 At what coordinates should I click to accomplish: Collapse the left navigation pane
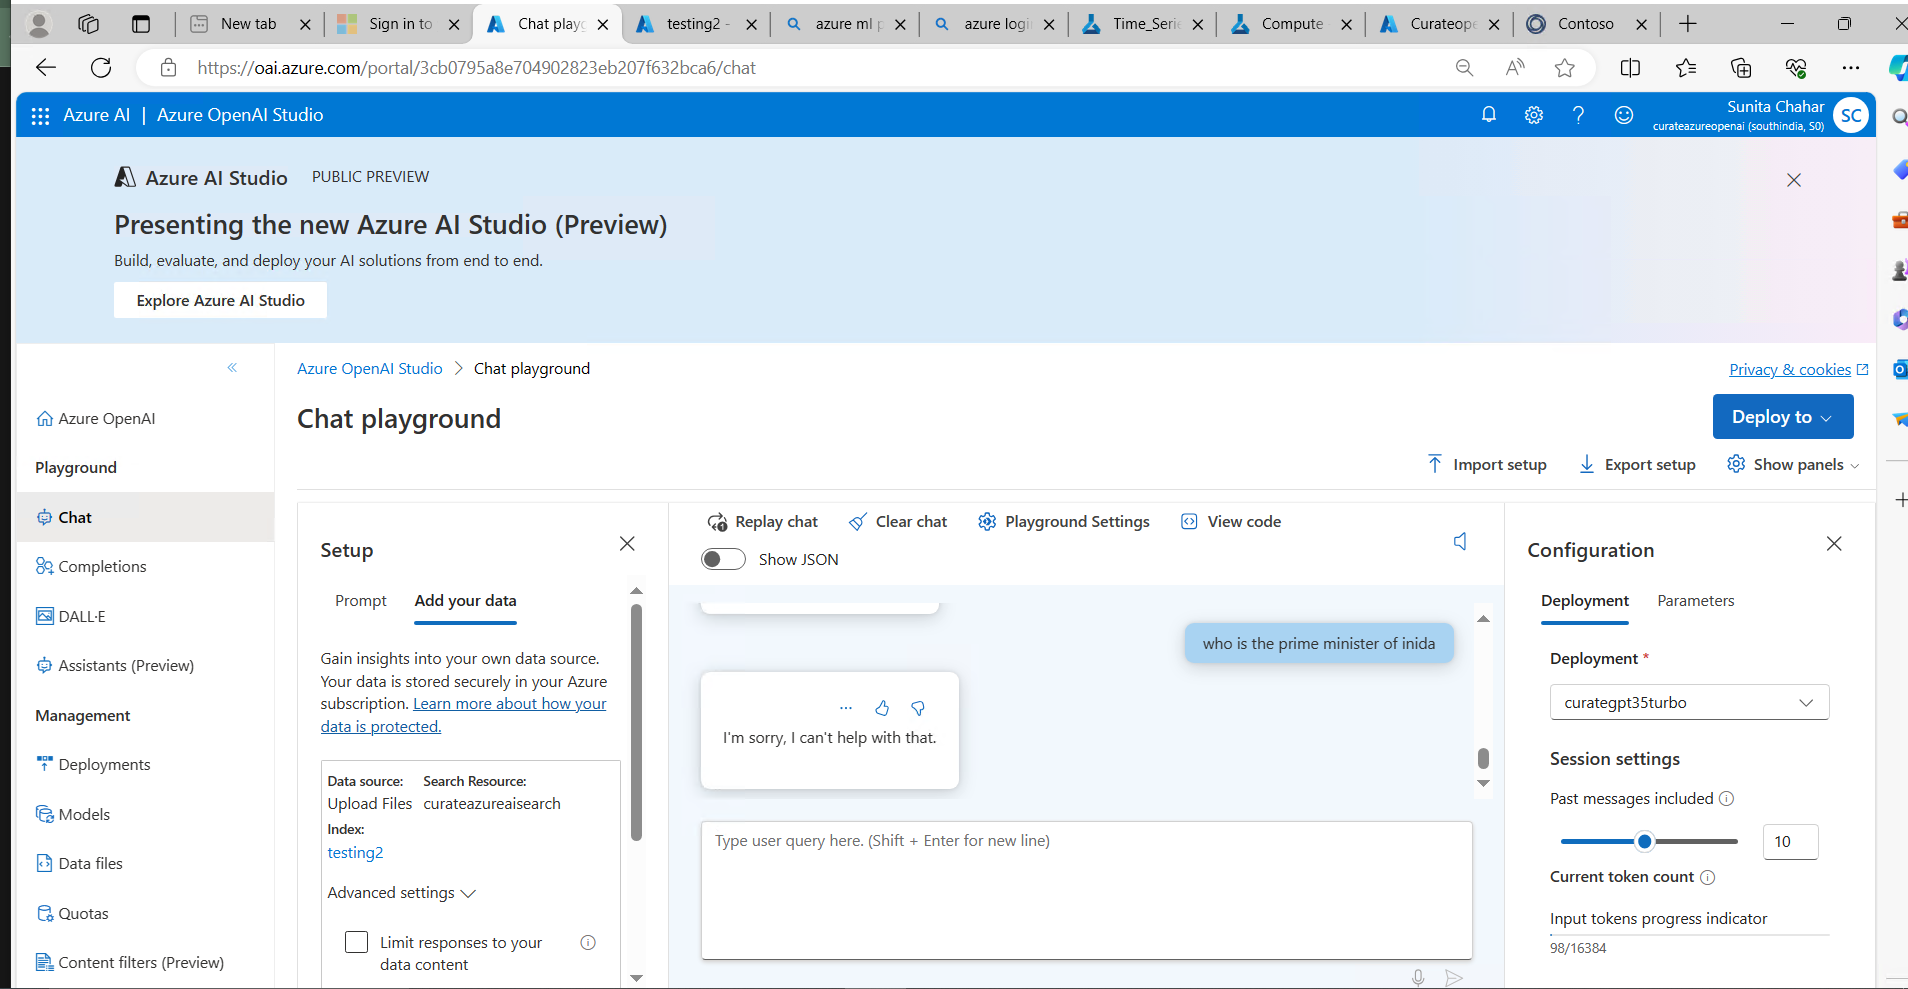232,368
